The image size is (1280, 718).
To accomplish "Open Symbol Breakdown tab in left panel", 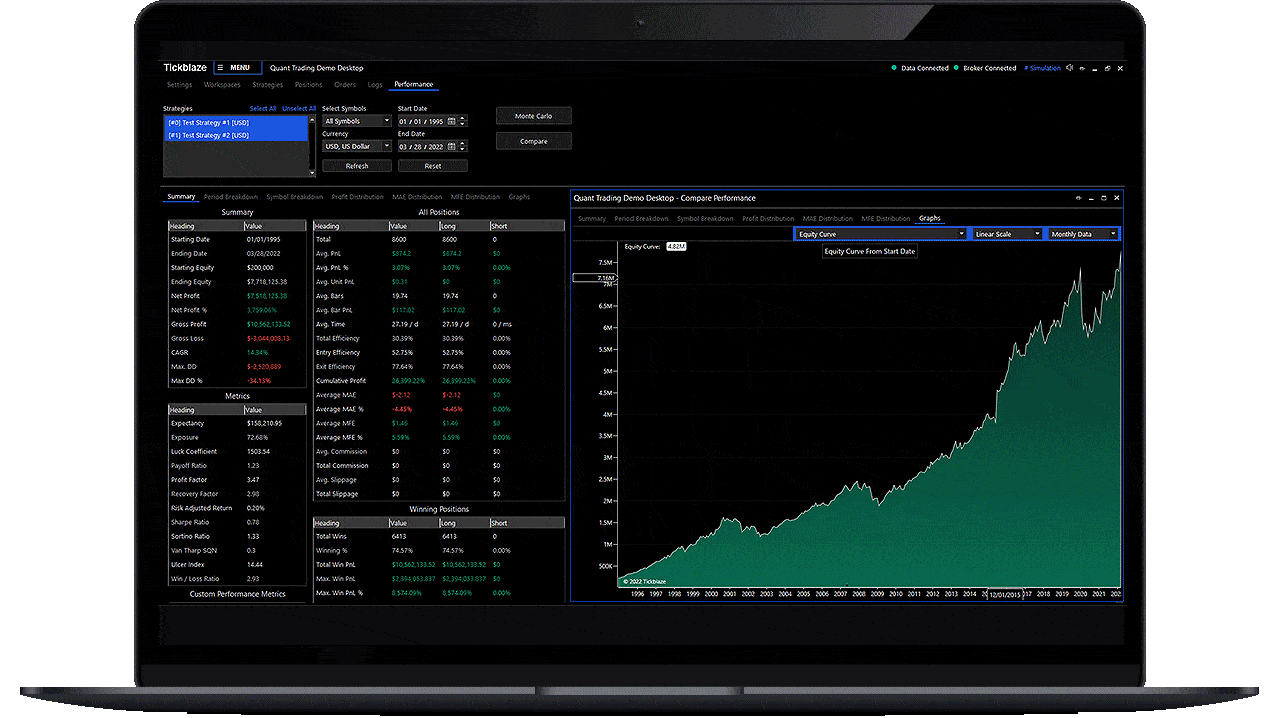I will pyautogui.click(x=295, y=197).
